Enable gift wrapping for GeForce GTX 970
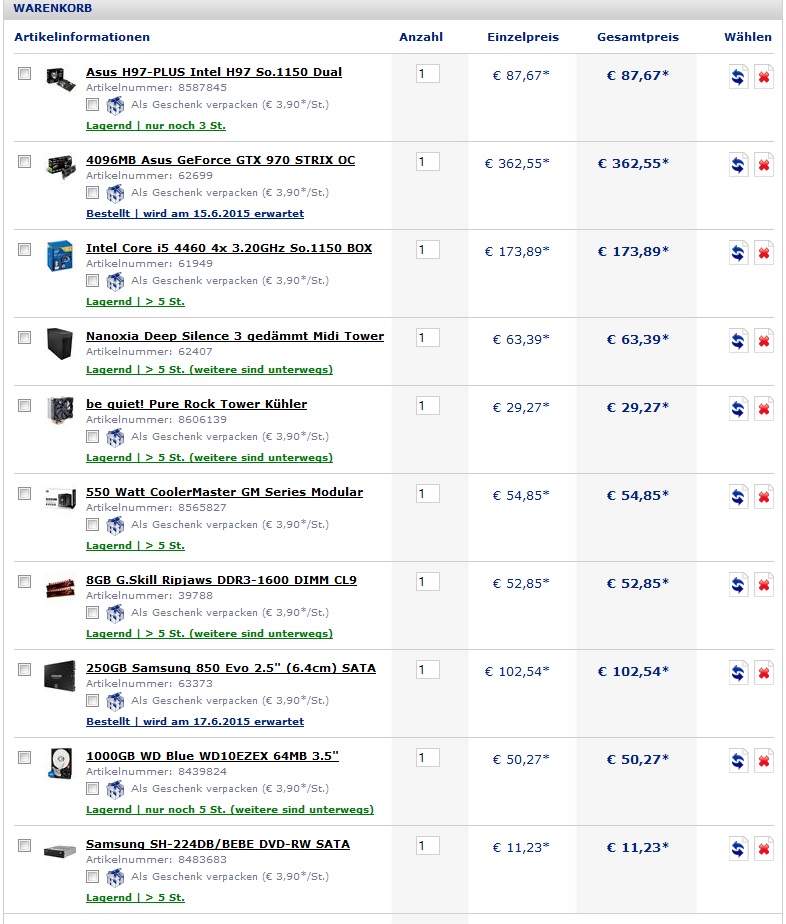The image size is (786, 924). pyautogui.click(x=93, y=192)
